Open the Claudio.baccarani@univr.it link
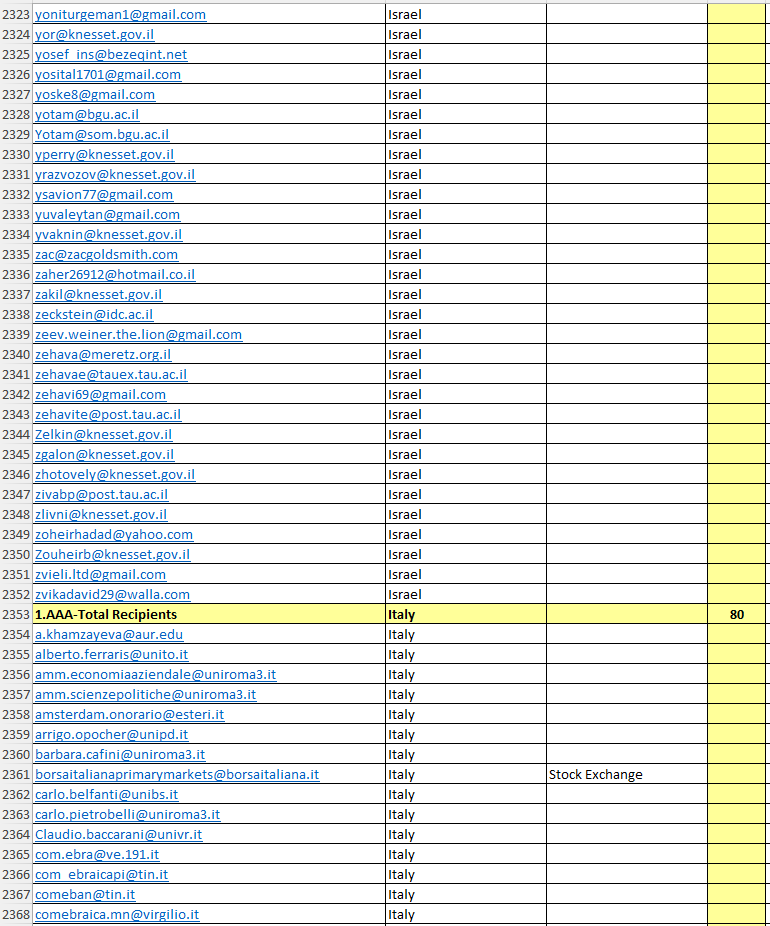 (x=119, y=835)
